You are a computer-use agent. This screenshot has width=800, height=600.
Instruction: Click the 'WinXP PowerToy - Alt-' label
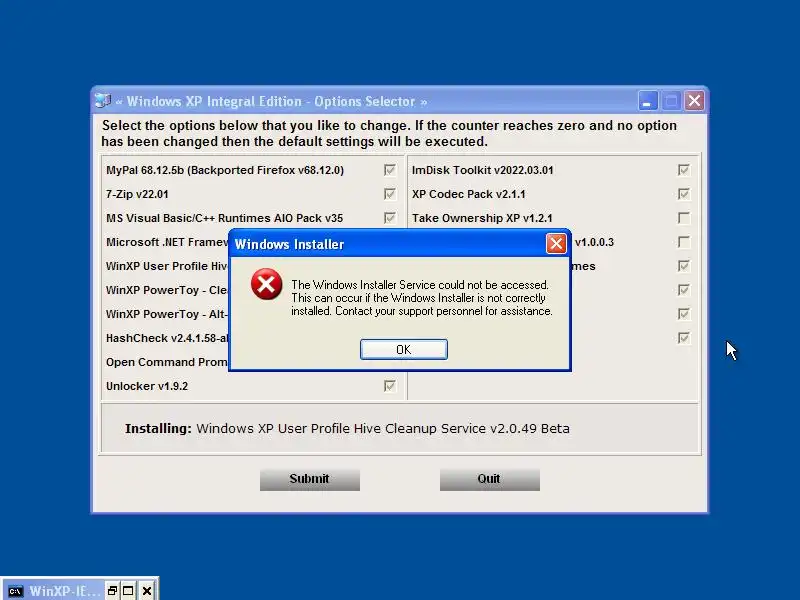[x=167, y=314]
